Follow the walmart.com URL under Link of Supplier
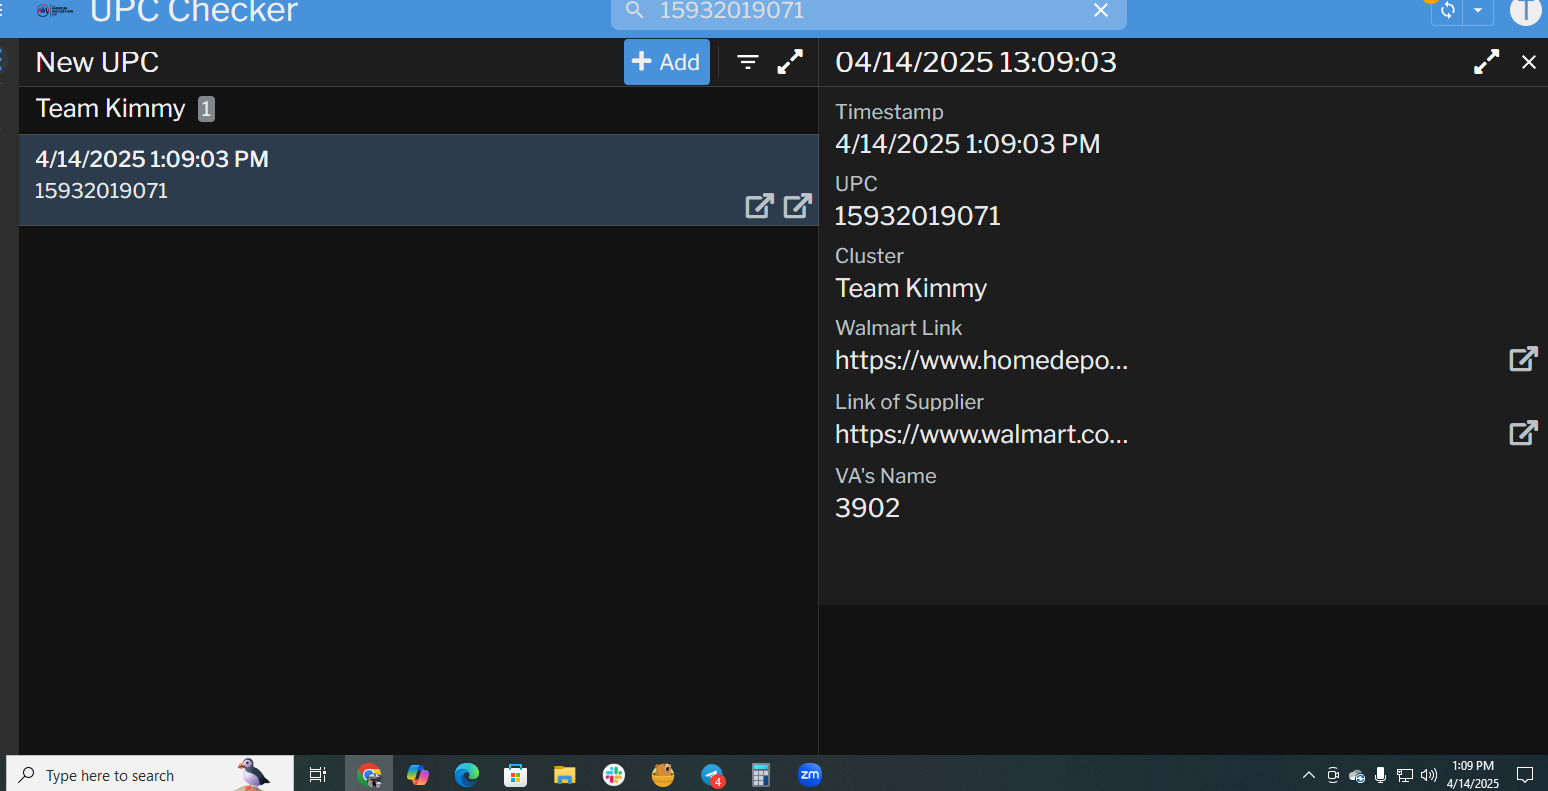 click(x=981, y=435)
